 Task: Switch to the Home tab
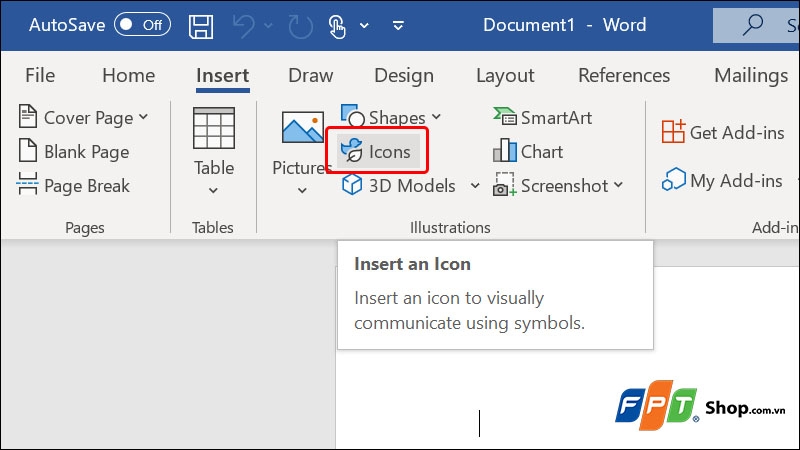pyautogui.click(x=129, y=76)
